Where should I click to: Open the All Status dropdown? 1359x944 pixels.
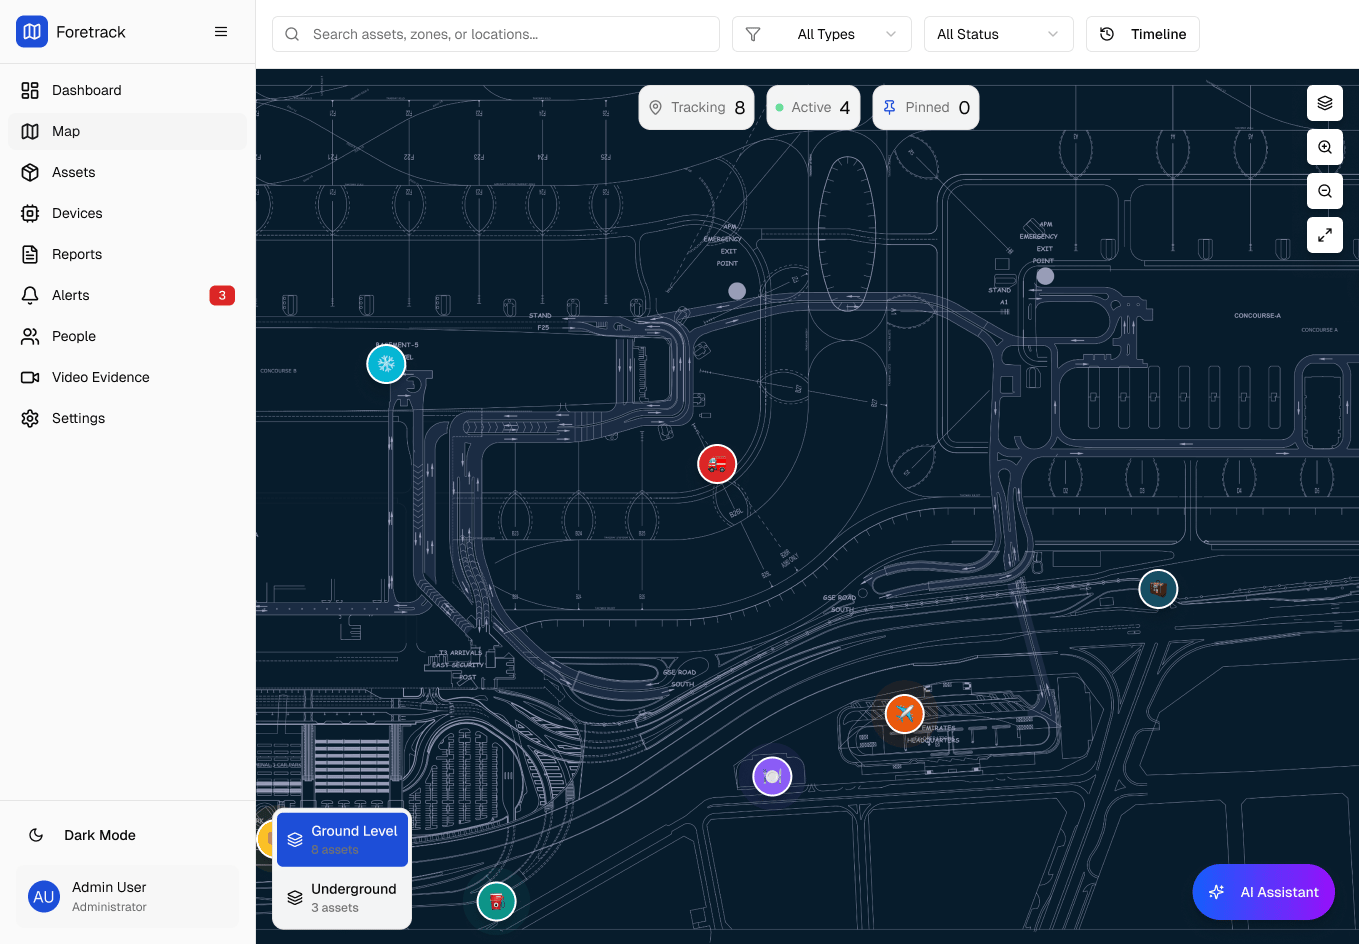click(x=999, y=34)
